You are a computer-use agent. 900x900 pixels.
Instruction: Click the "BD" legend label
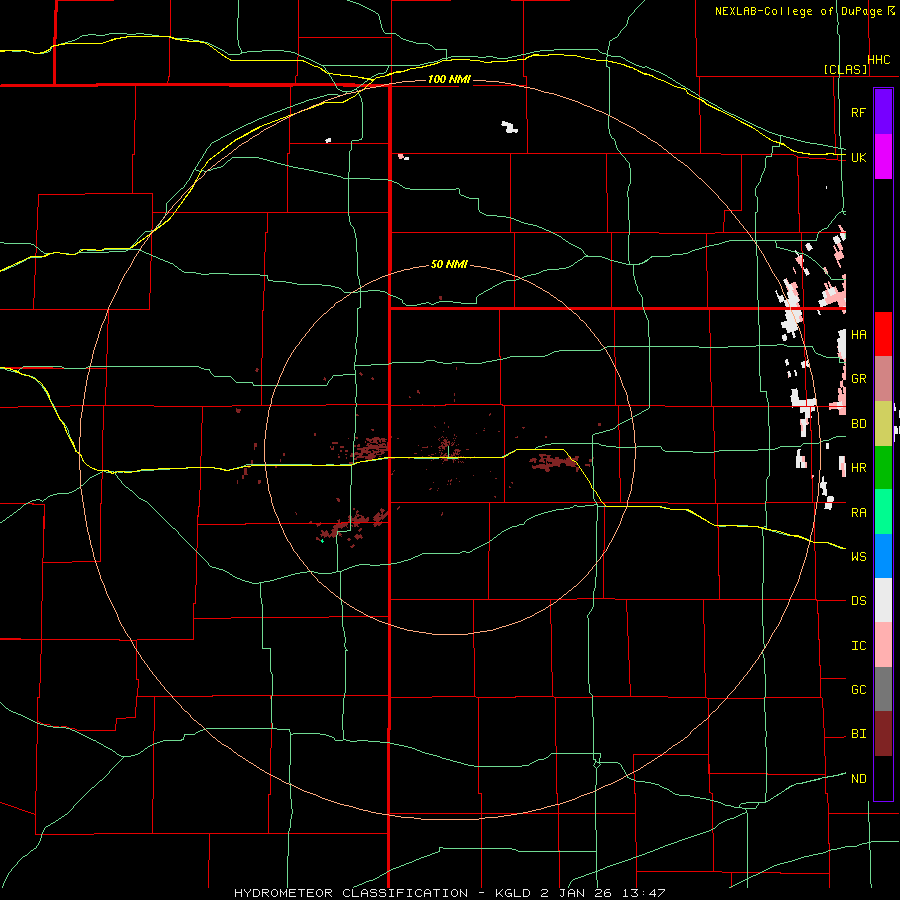858,424
